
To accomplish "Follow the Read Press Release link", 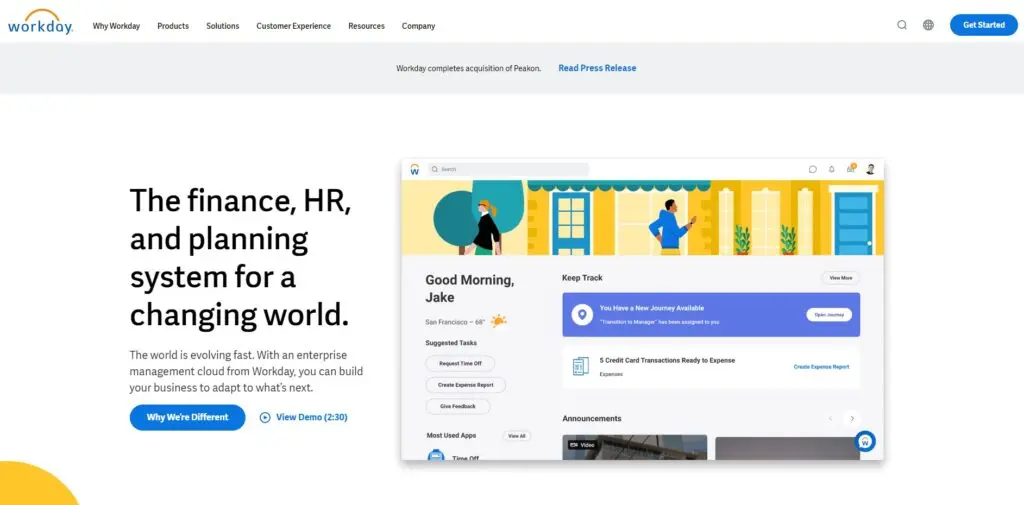I will coord(597,68).
